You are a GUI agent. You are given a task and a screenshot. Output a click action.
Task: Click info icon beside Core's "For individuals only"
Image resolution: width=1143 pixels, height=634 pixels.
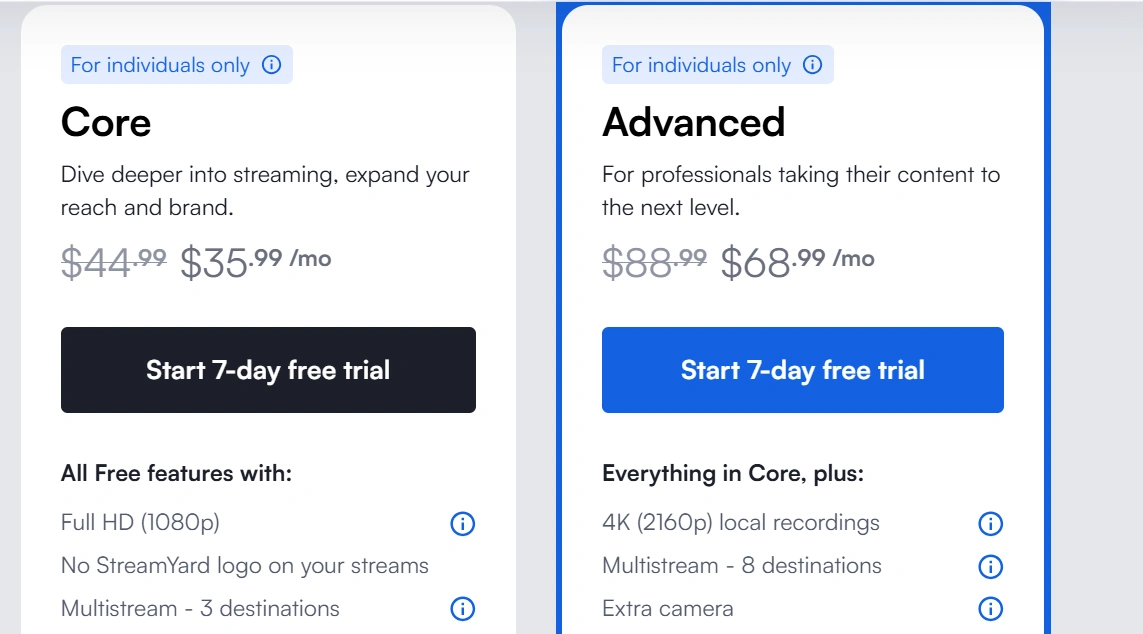[271, 65]
